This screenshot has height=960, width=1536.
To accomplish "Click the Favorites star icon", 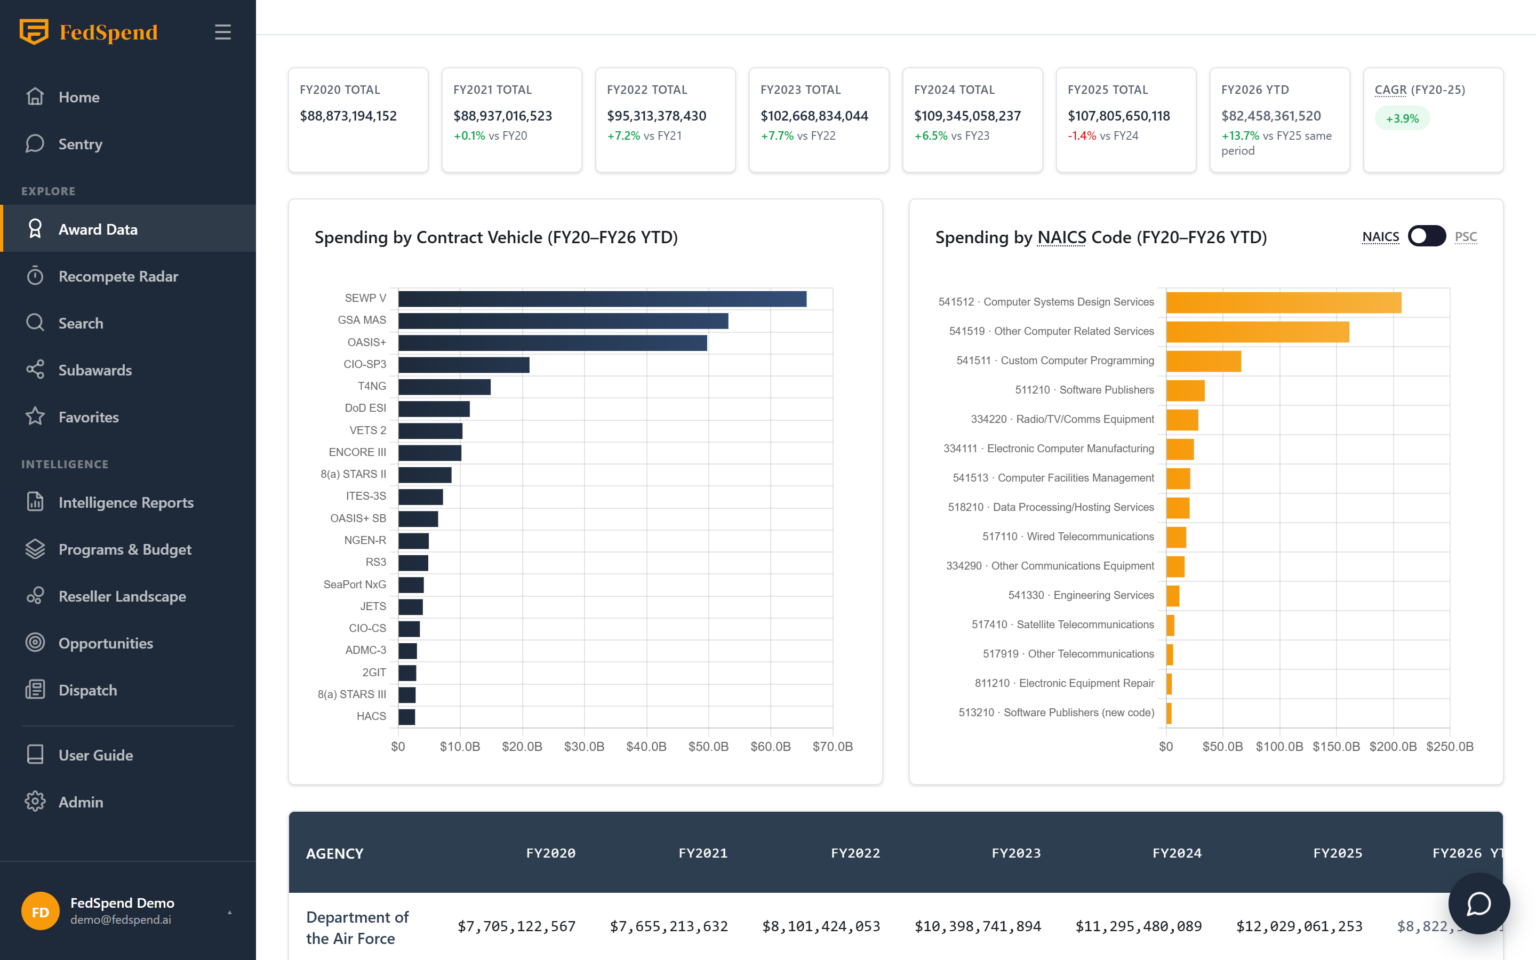I will tap(35, 417).
